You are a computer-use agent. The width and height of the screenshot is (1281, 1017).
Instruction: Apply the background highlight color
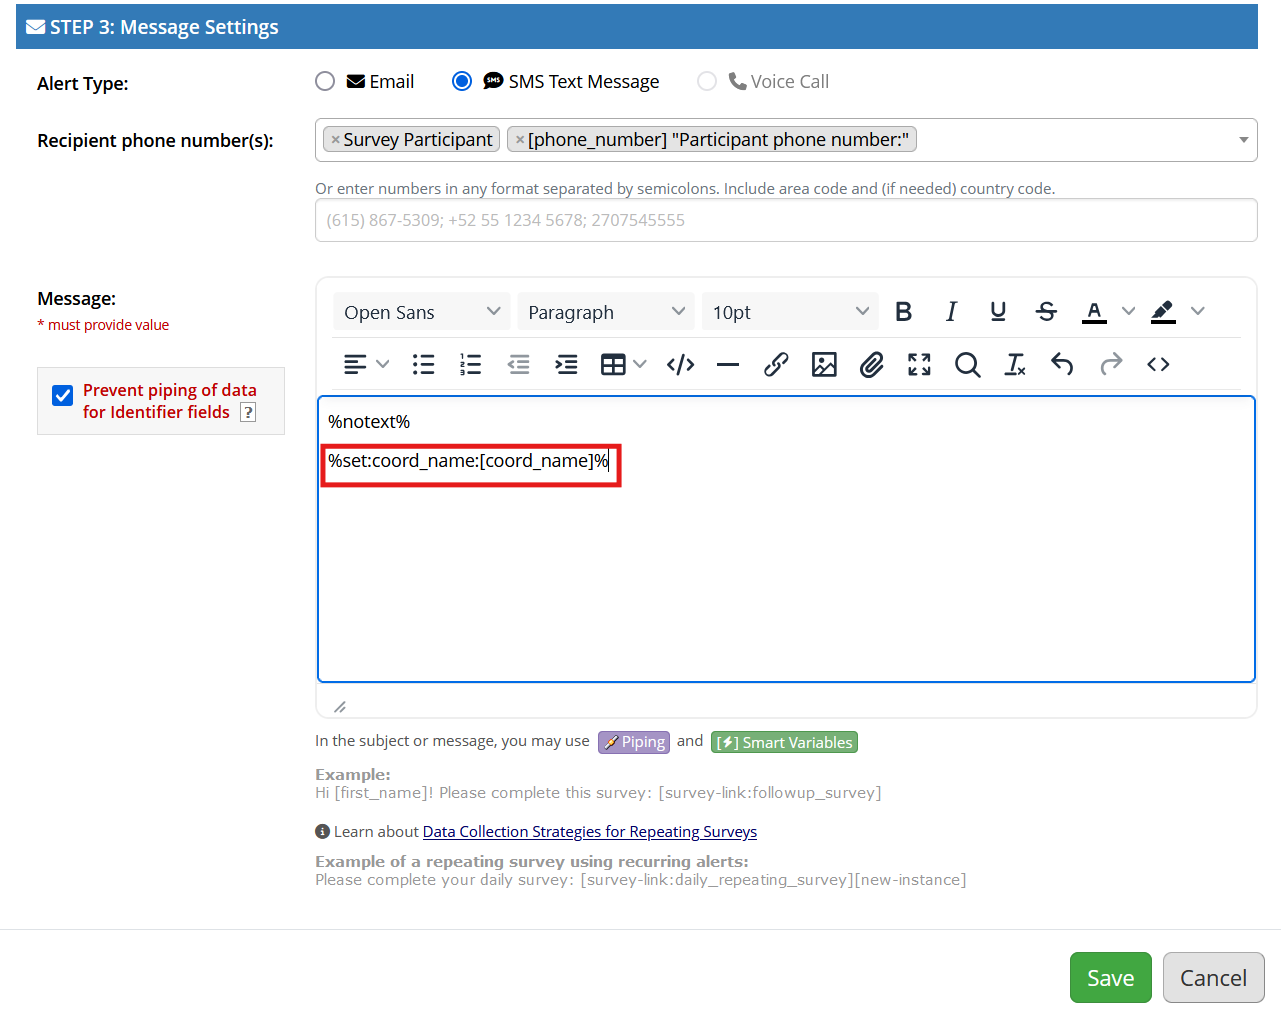1163,312
